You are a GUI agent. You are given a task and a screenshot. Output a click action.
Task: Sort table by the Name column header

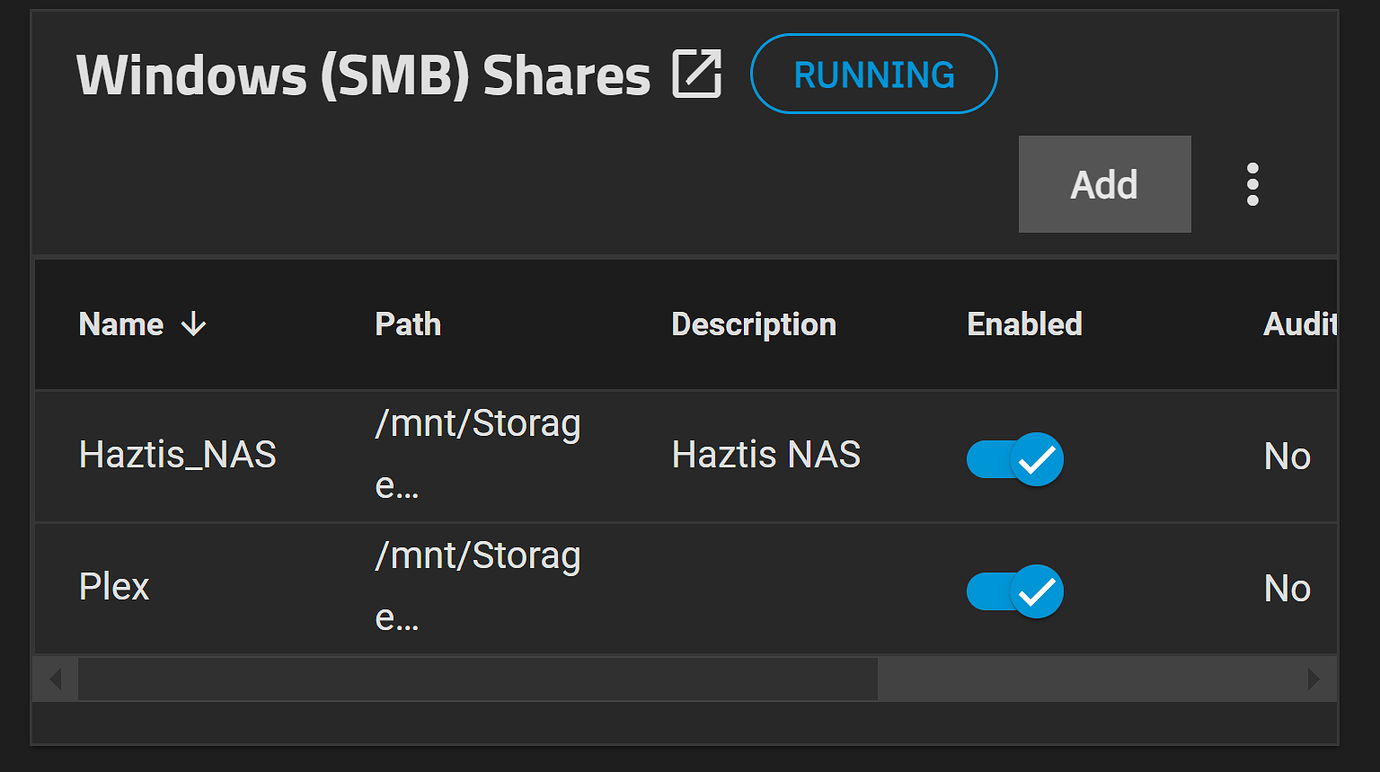[x=121, y=324]
